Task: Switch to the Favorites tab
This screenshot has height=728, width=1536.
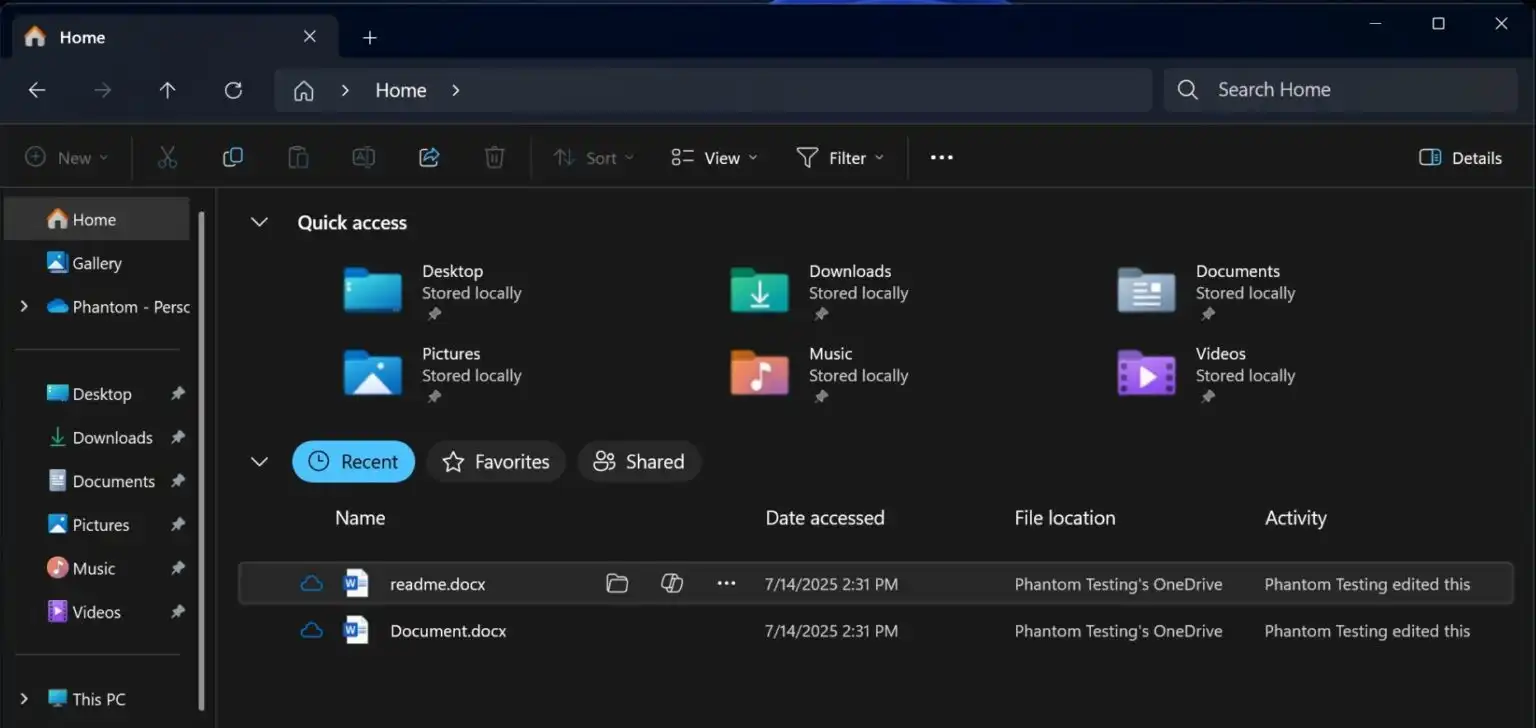Action: click(495, 461)
